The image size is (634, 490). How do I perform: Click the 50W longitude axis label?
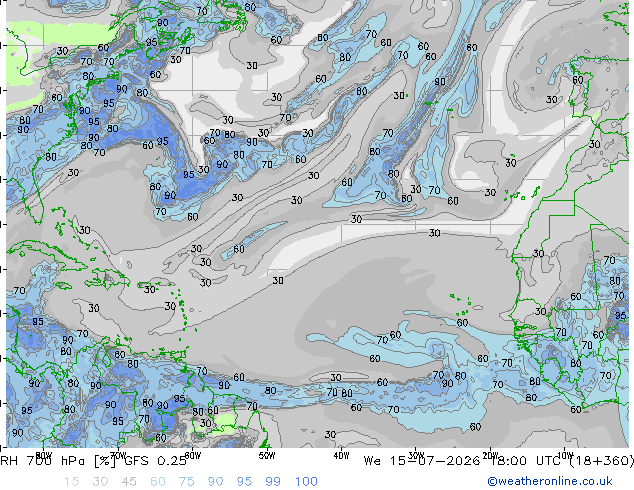click(x=267, y=456)
